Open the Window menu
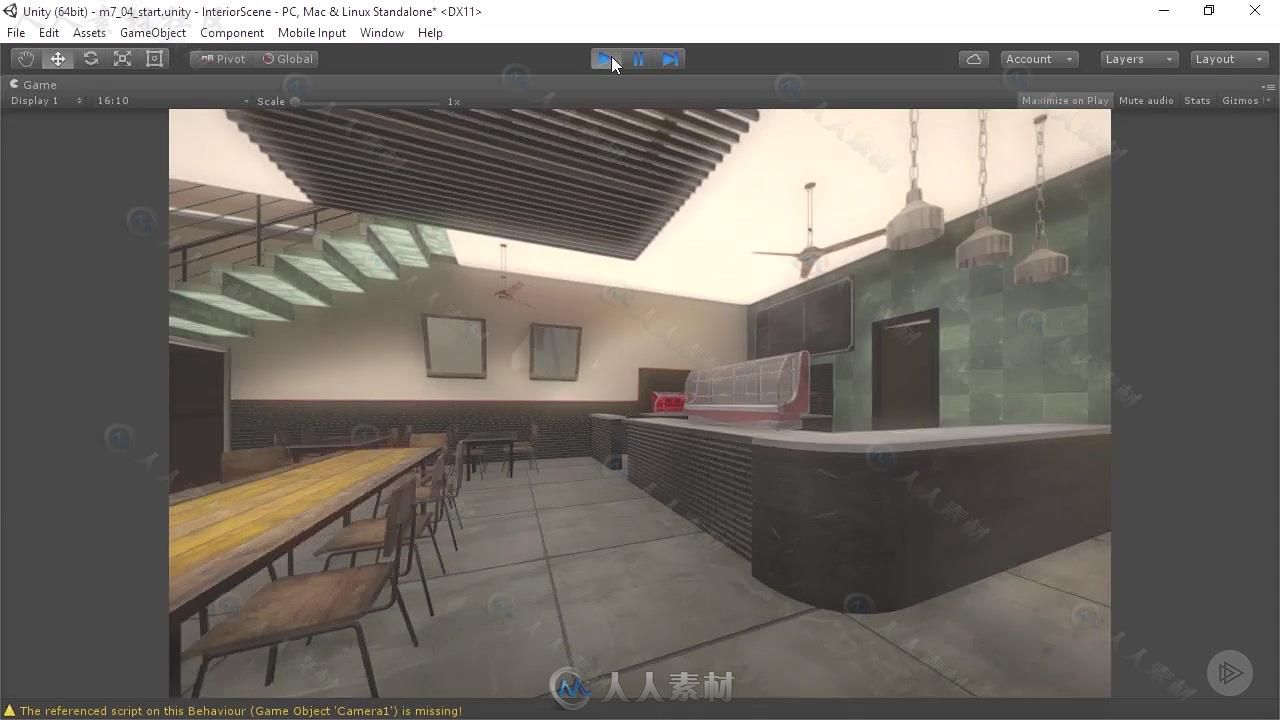 (x=382, y=33)
